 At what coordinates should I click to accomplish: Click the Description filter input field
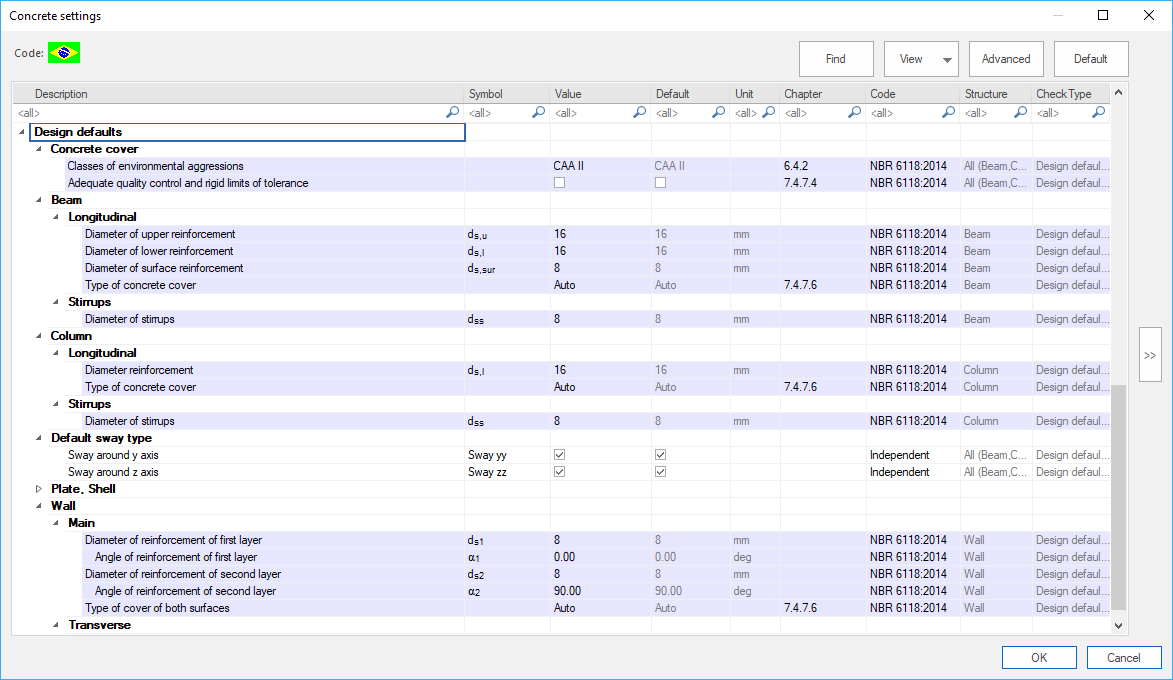click(x=200, y=112)
